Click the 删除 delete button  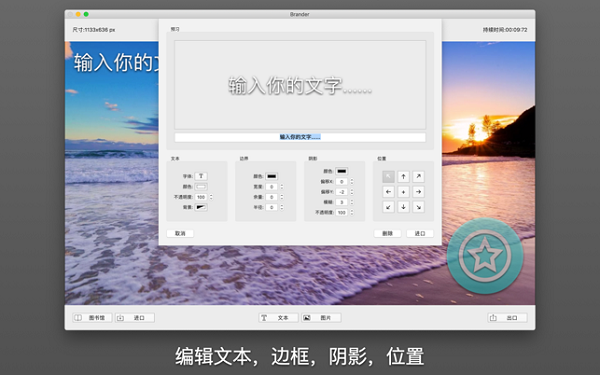387,233
